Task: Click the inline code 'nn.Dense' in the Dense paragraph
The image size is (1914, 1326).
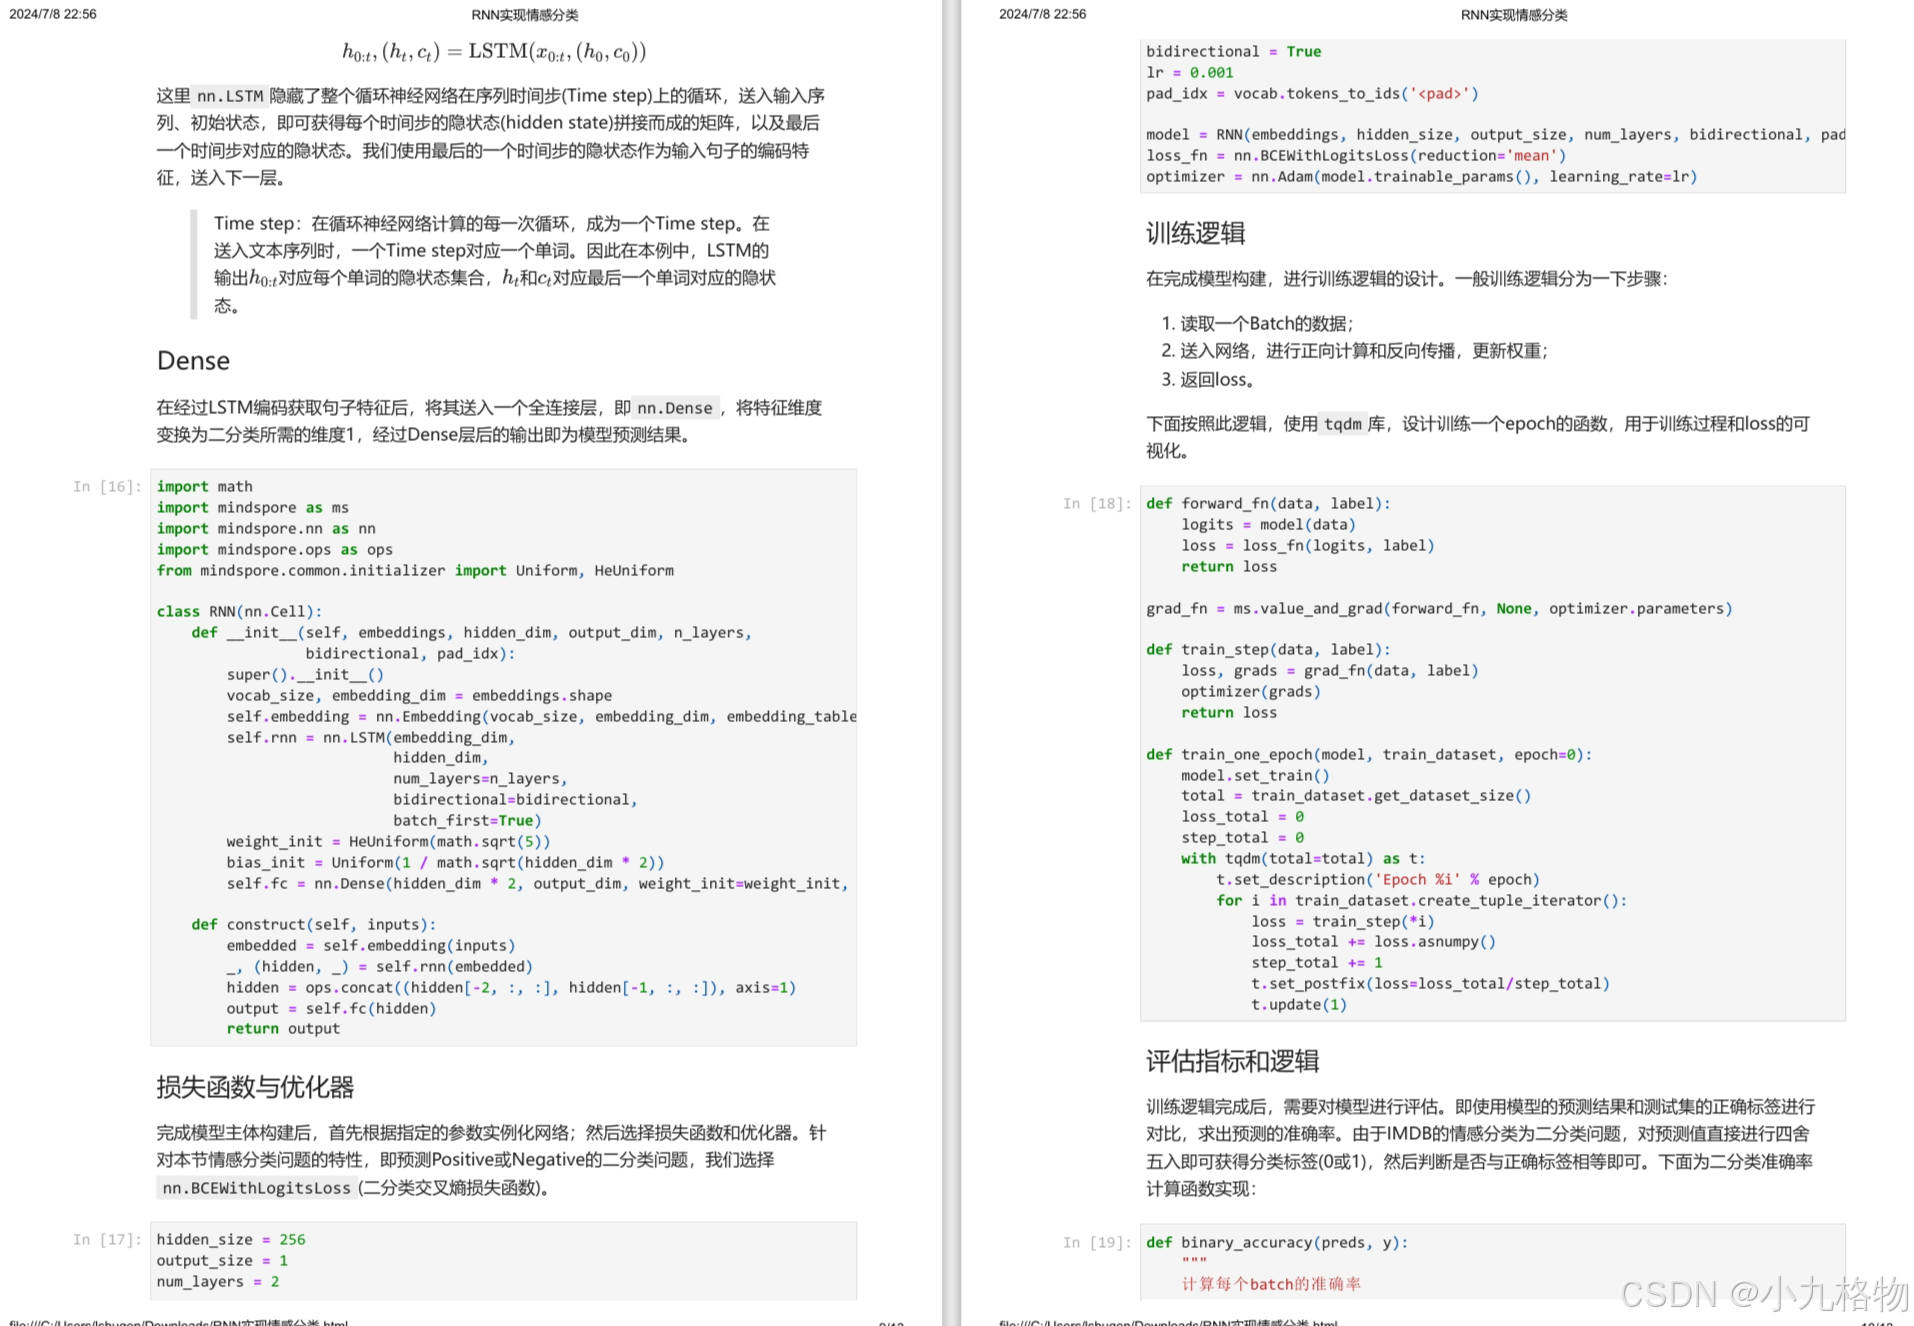Action: click(x=675, y=408)
